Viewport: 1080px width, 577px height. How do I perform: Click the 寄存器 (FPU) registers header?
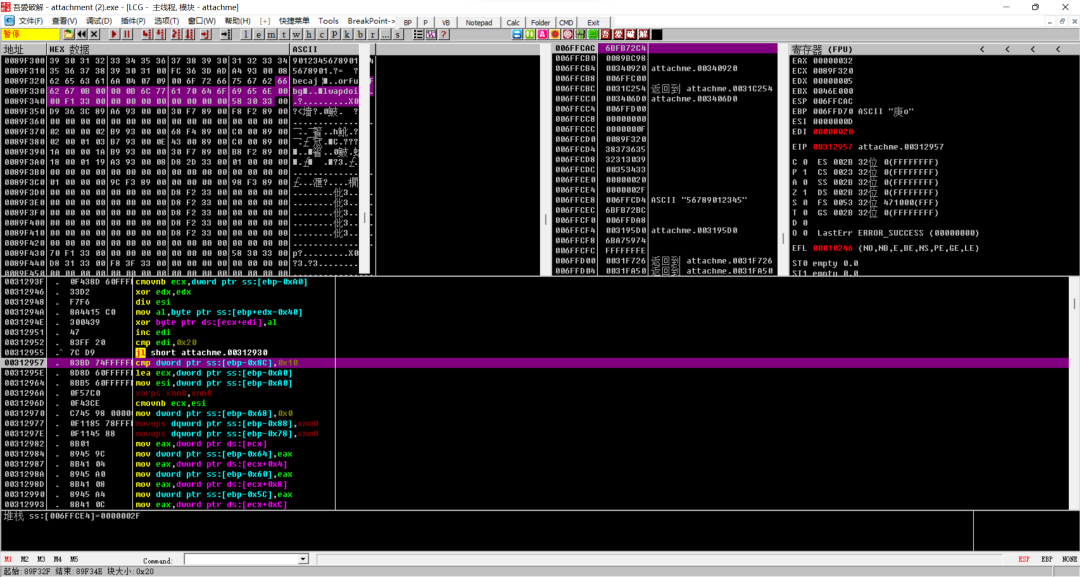821,49
